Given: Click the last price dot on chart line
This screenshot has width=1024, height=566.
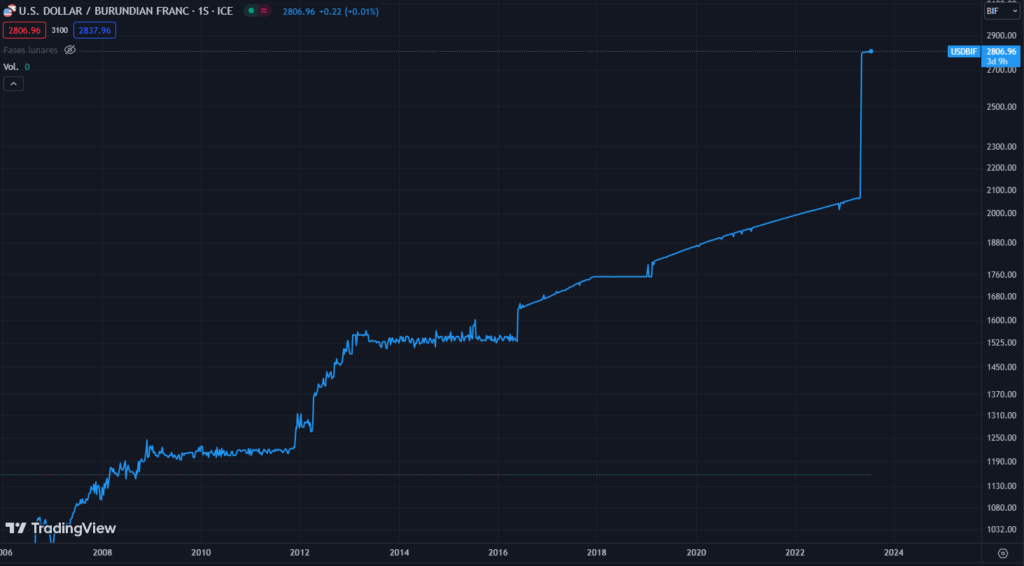Looking at the screenshot, I should 872,51.
